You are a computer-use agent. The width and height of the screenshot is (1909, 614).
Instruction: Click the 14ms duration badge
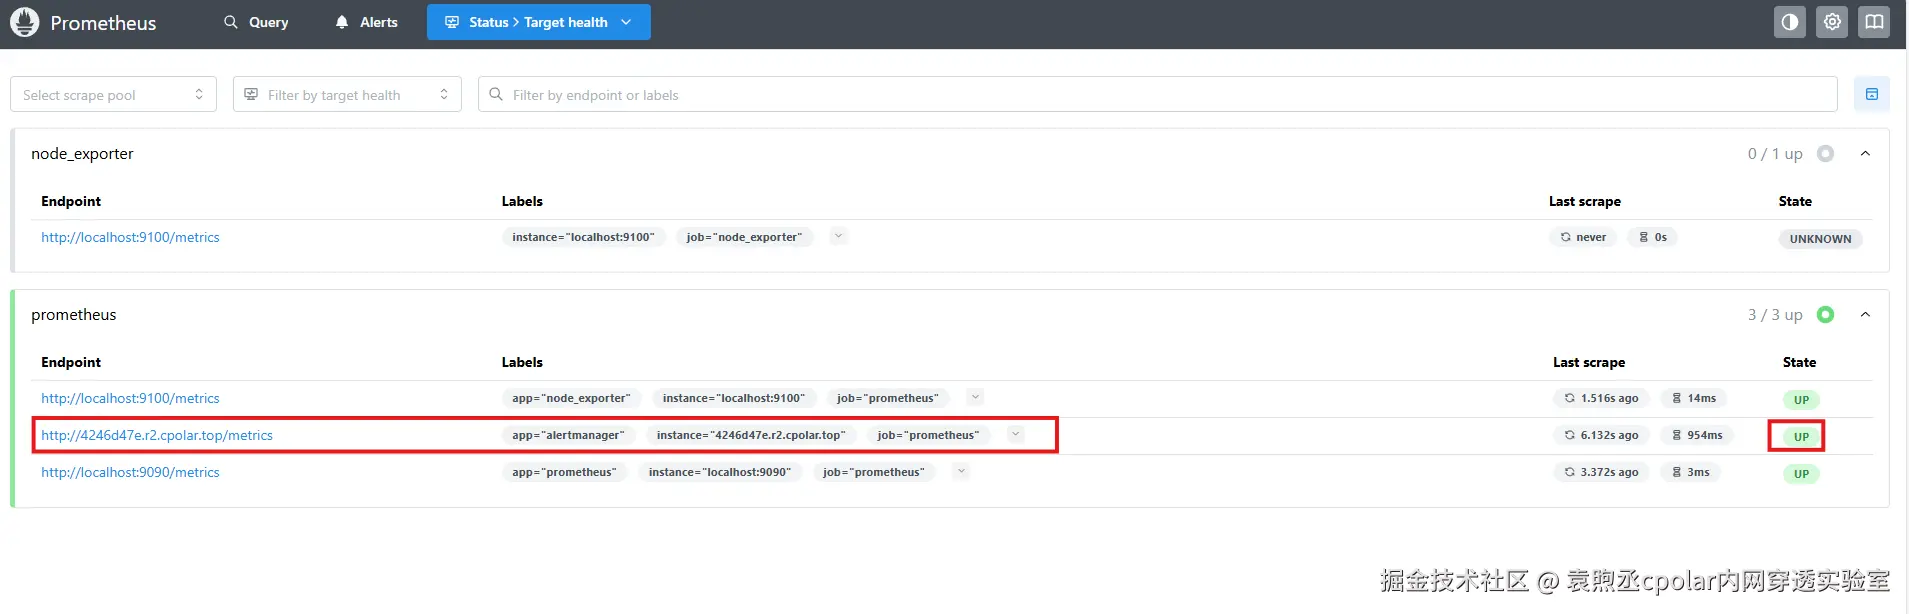click(1693, 398)
